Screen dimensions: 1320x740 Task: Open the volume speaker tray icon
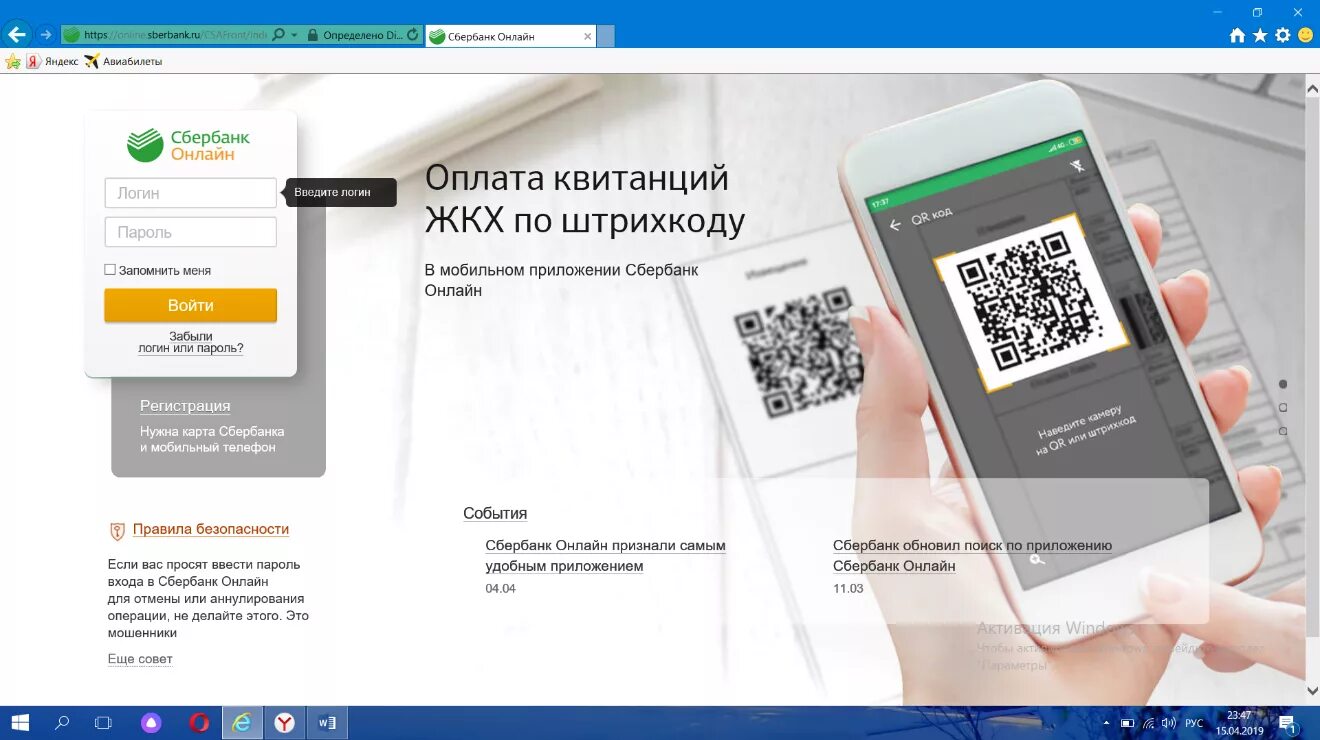point(1168,722)
